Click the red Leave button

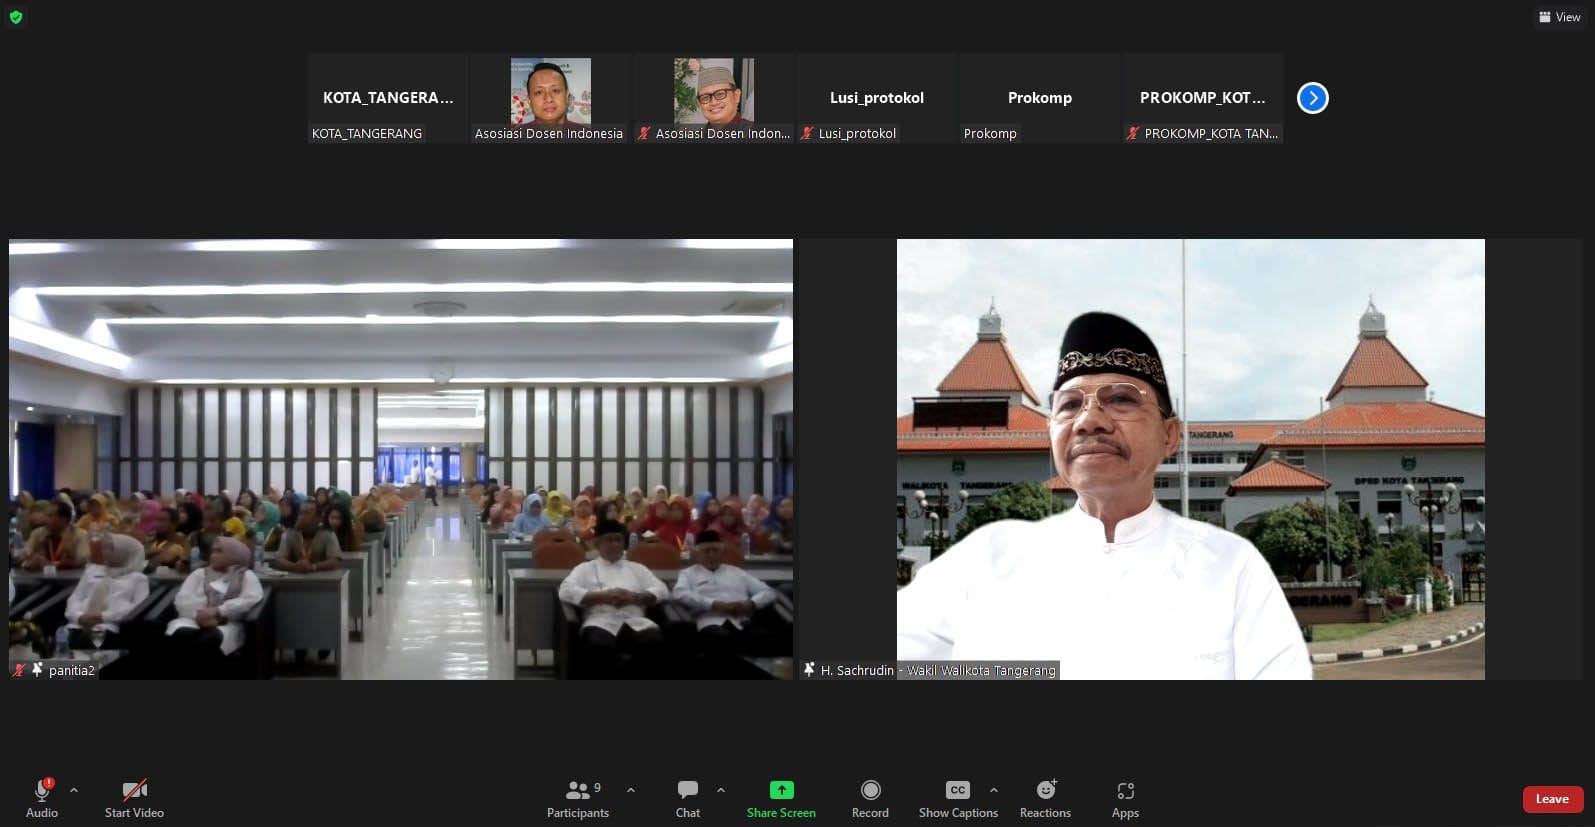[x=1552, y=799]
